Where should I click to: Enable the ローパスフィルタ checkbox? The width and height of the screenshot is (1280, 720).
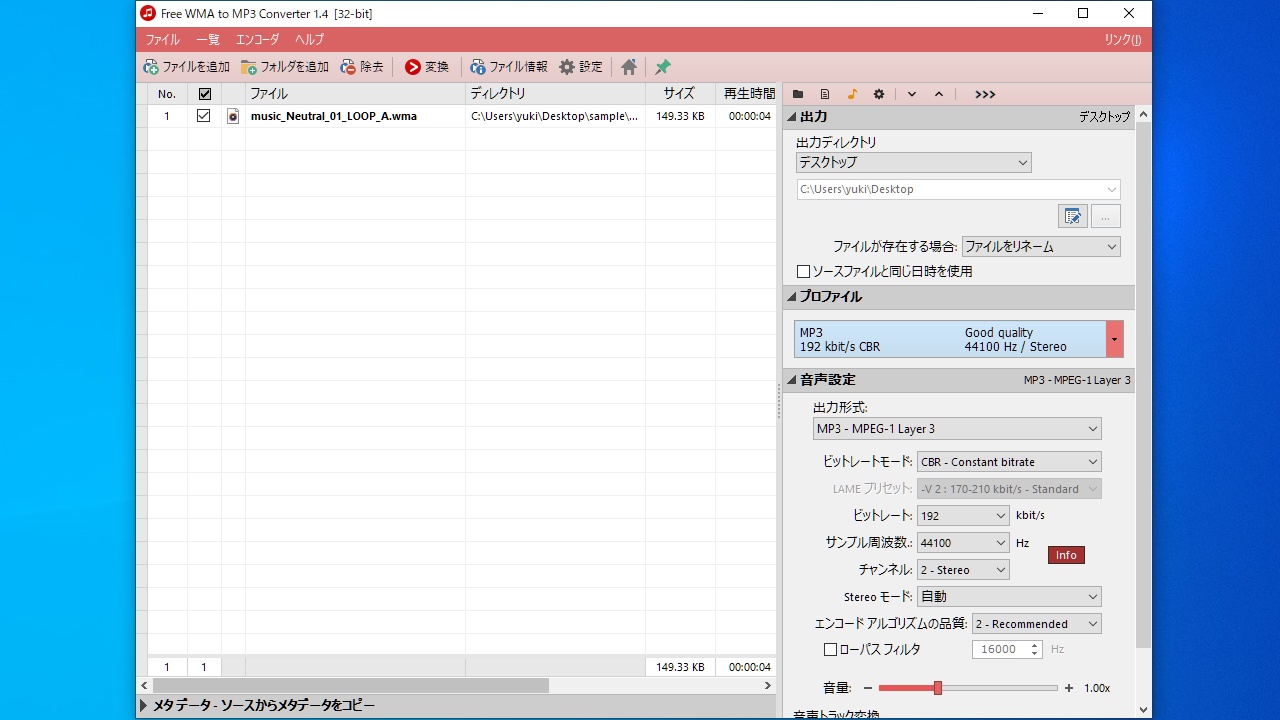pyautogui.click(x=830, y=649)
